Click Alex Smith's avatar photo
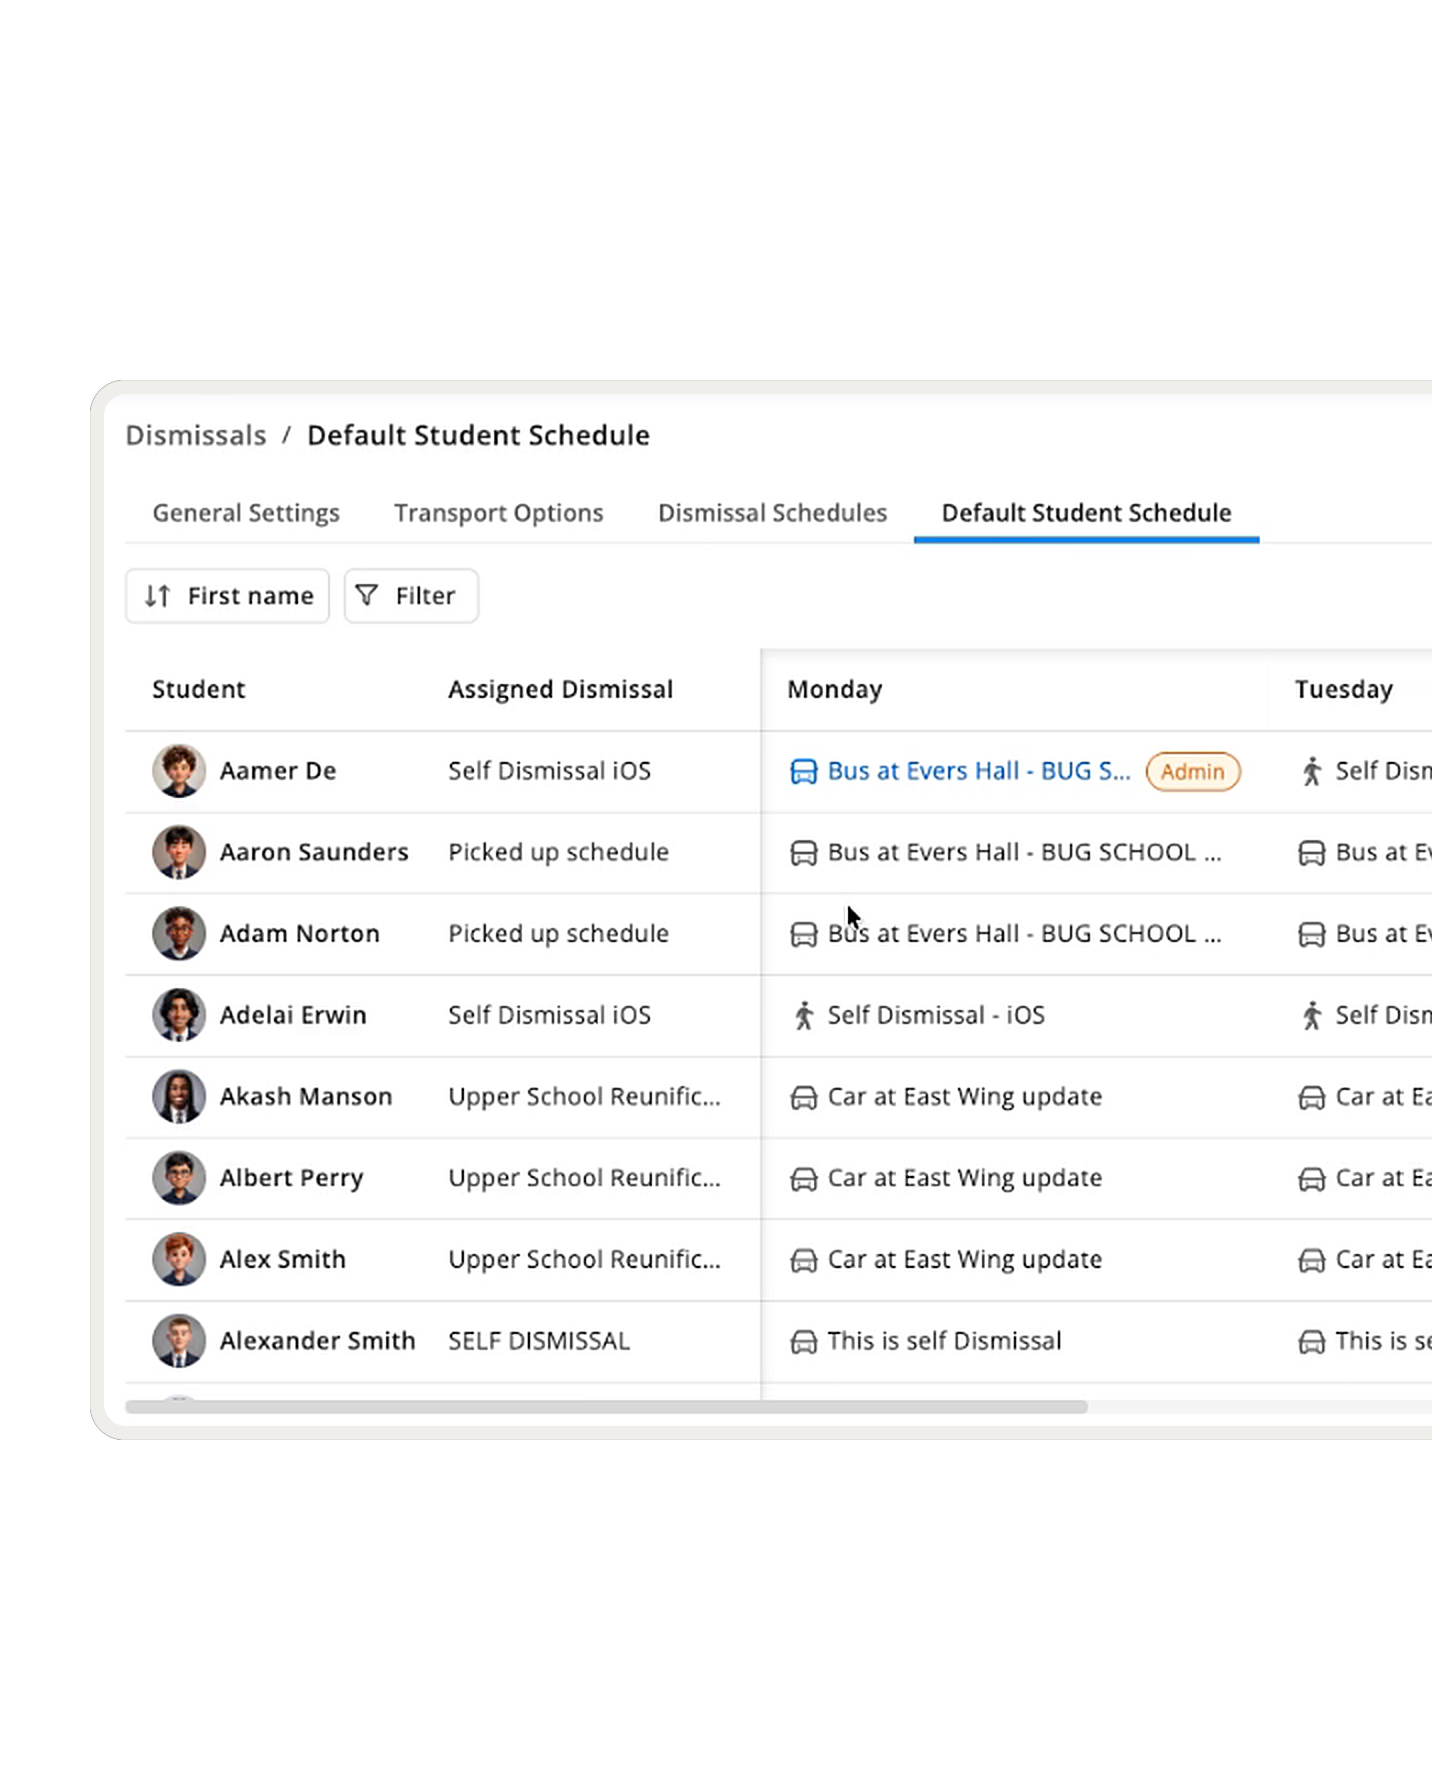The width and height of the screenshot is (1432, 1790). pos(179,1260)
